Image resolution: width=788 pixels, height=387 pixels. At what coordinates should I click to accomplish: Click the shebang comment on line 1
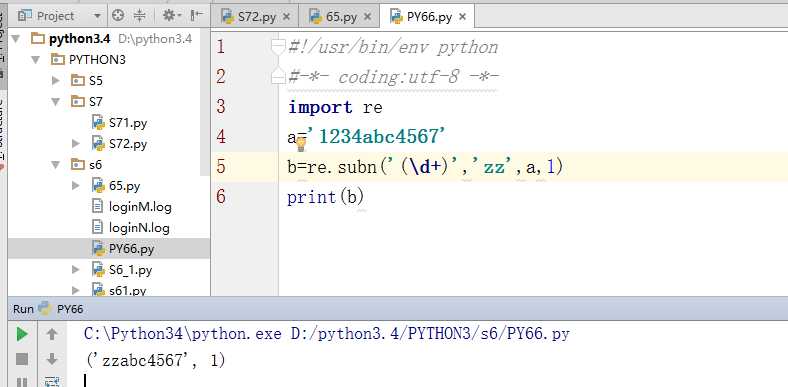click(393, 47)
